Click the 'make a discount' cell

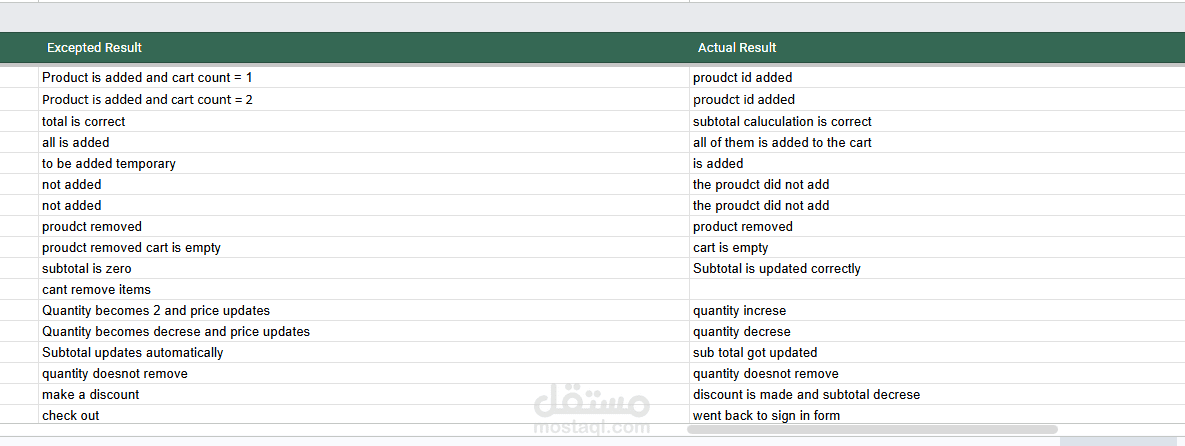coord(90,394)
